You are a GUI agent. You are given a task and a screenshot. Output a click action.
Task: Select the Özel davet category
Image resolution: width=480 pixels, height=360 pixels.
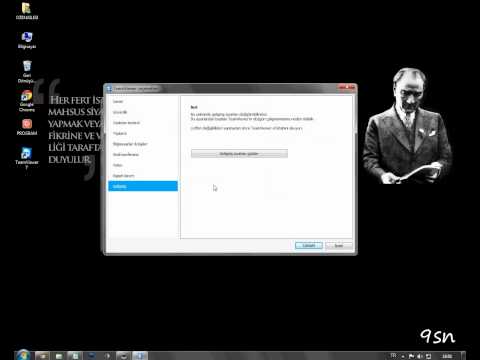pyautogui.click(x=143, y=176)
